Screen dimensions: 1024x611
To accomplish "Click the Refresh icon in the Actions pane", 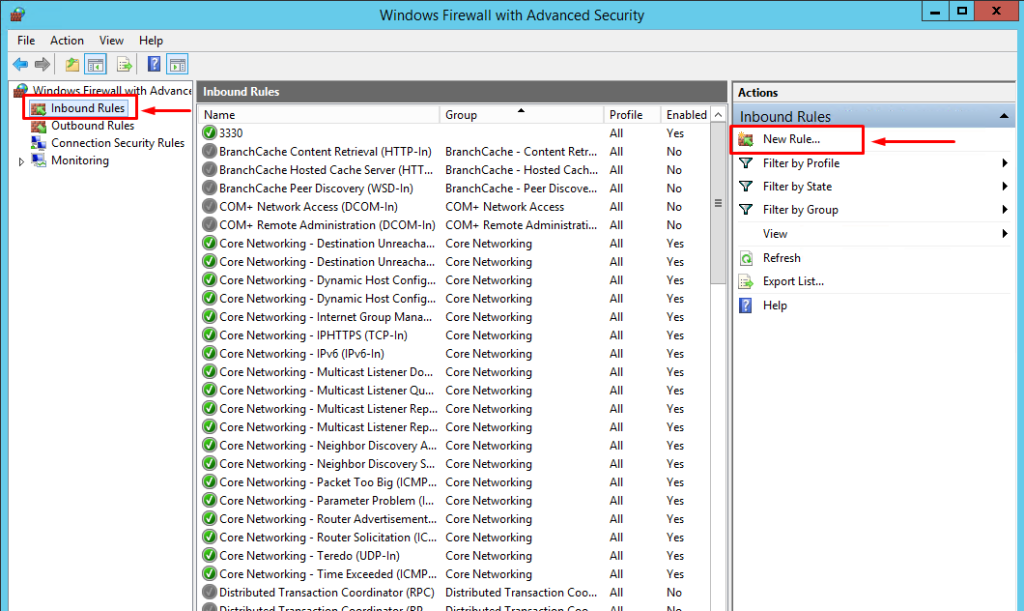I will [746, 258].
